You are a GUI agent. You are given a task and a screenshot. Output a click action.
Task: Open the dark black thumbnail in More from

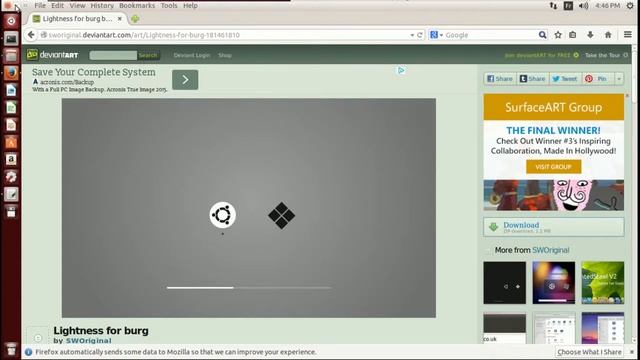[x=504, y=283]
